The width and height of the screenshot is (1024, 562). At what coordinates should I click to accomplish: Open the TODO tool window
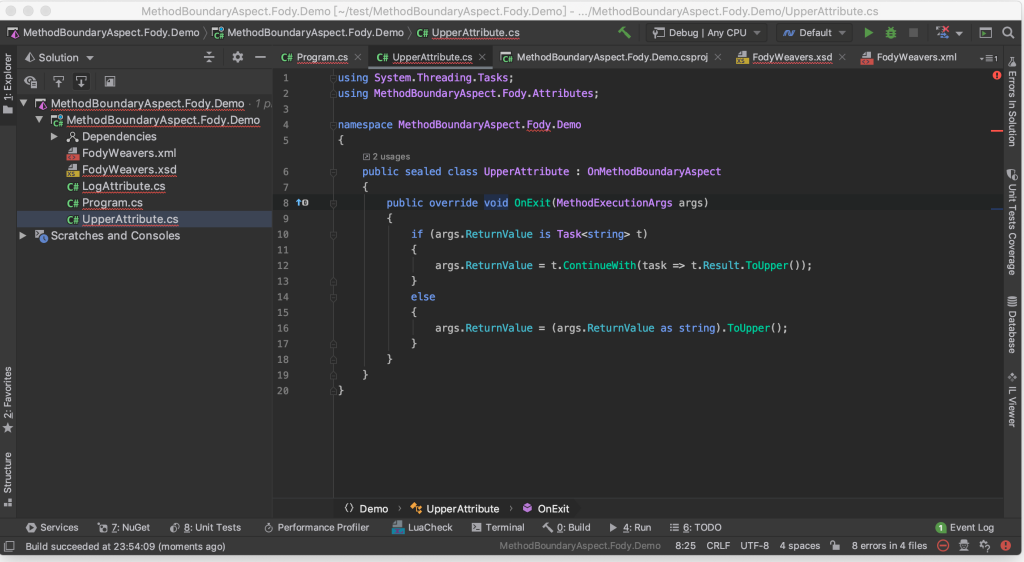696,527
